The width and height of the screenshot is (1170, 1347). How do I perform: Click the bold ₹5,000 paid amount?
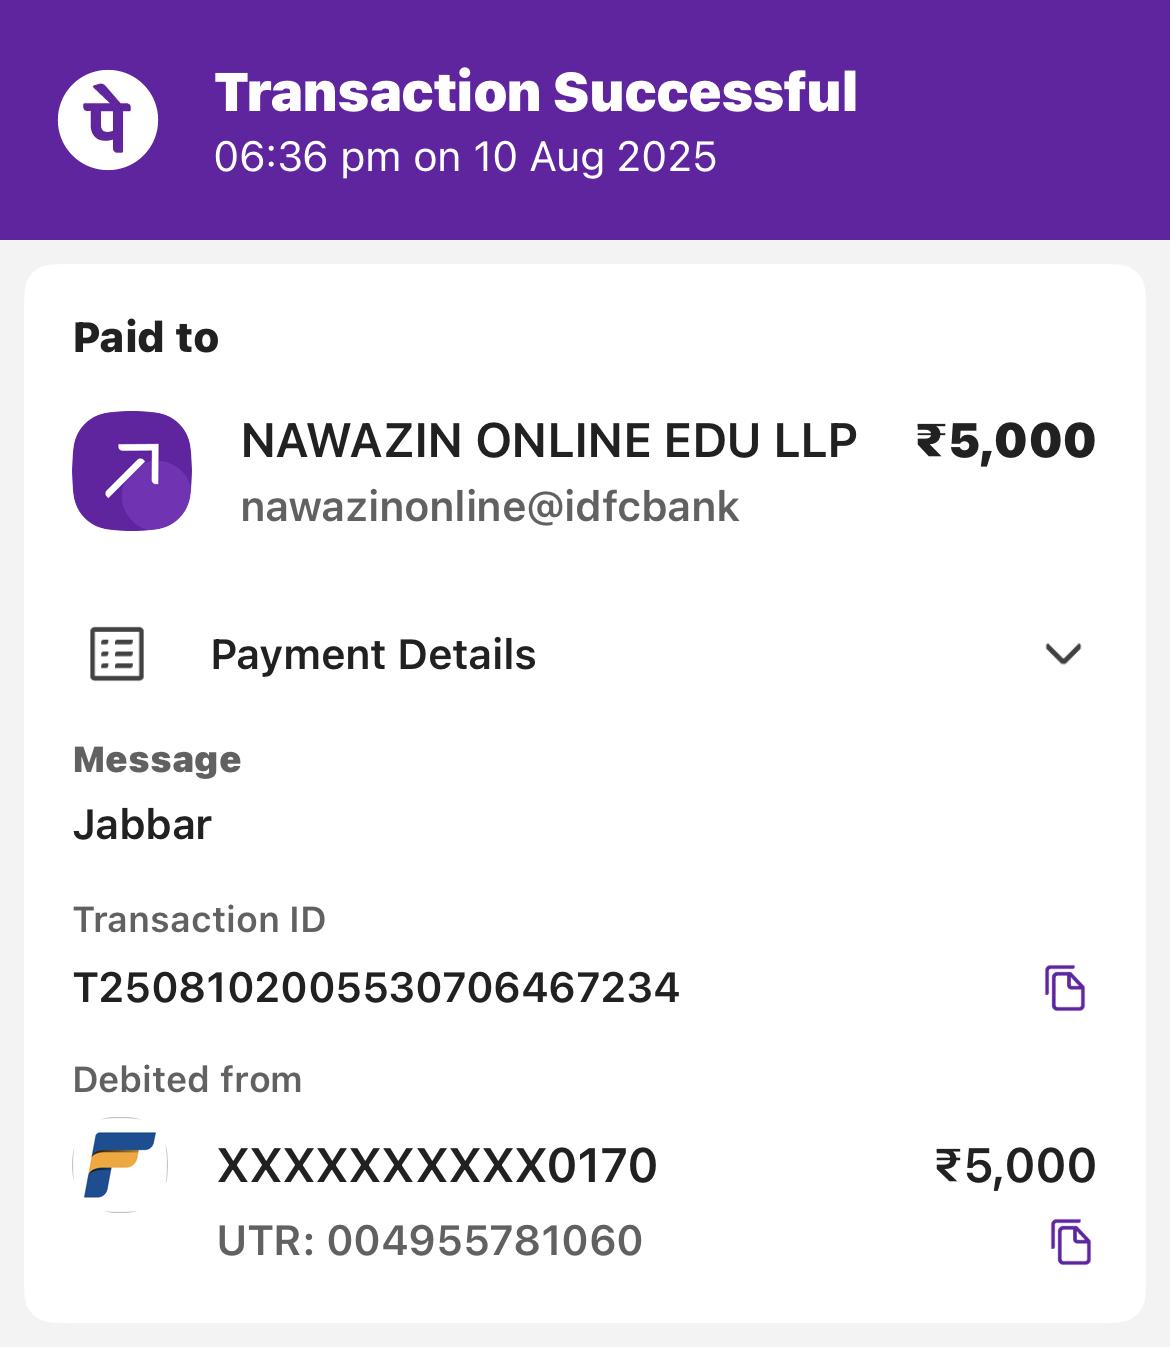[x=1006, y=441]
